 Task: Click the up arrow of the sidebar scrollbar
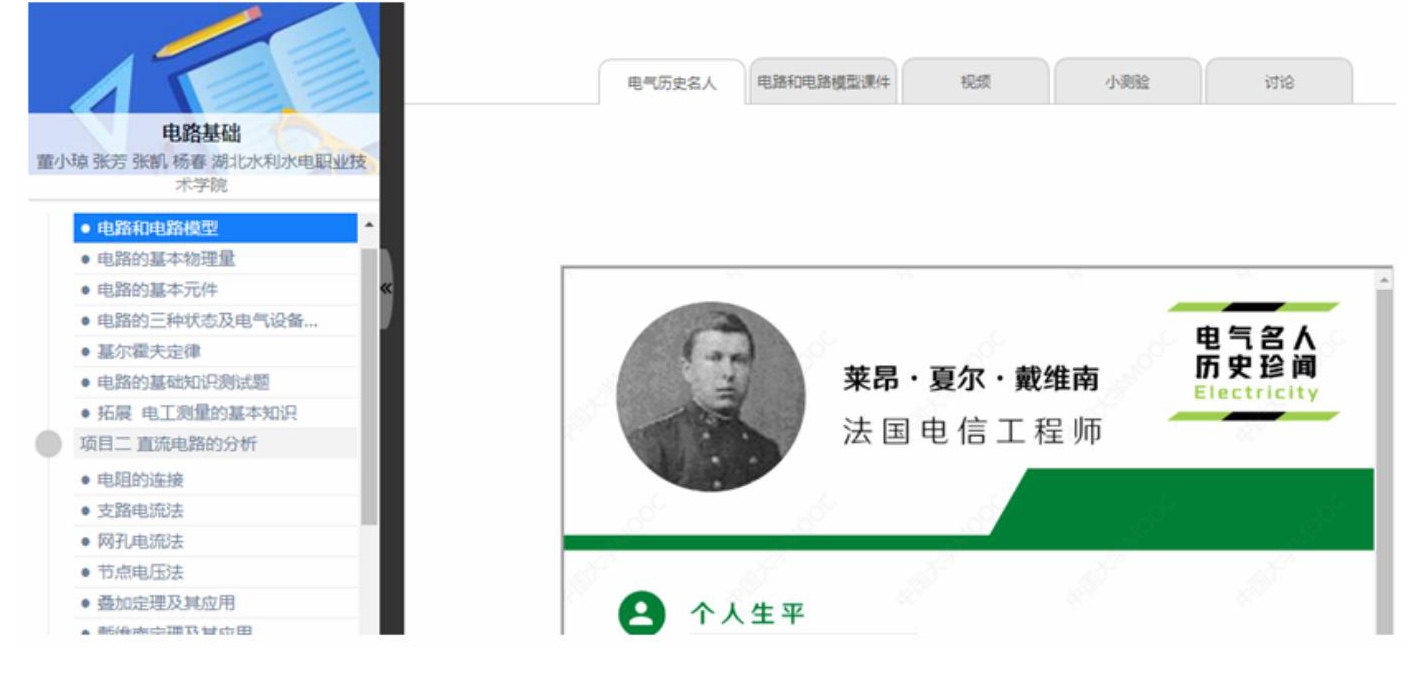pos(369,224)
